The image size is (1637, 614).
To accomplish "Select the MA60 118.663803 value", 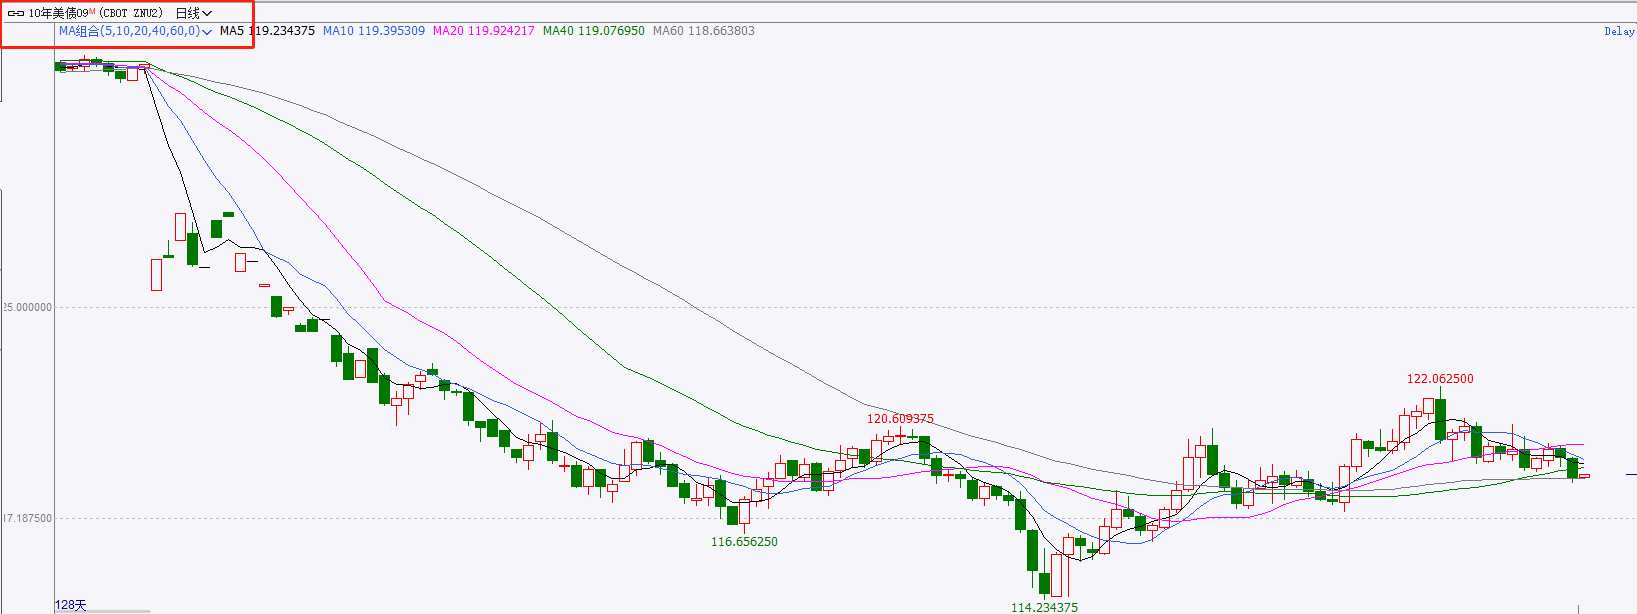I will (704, 31).
